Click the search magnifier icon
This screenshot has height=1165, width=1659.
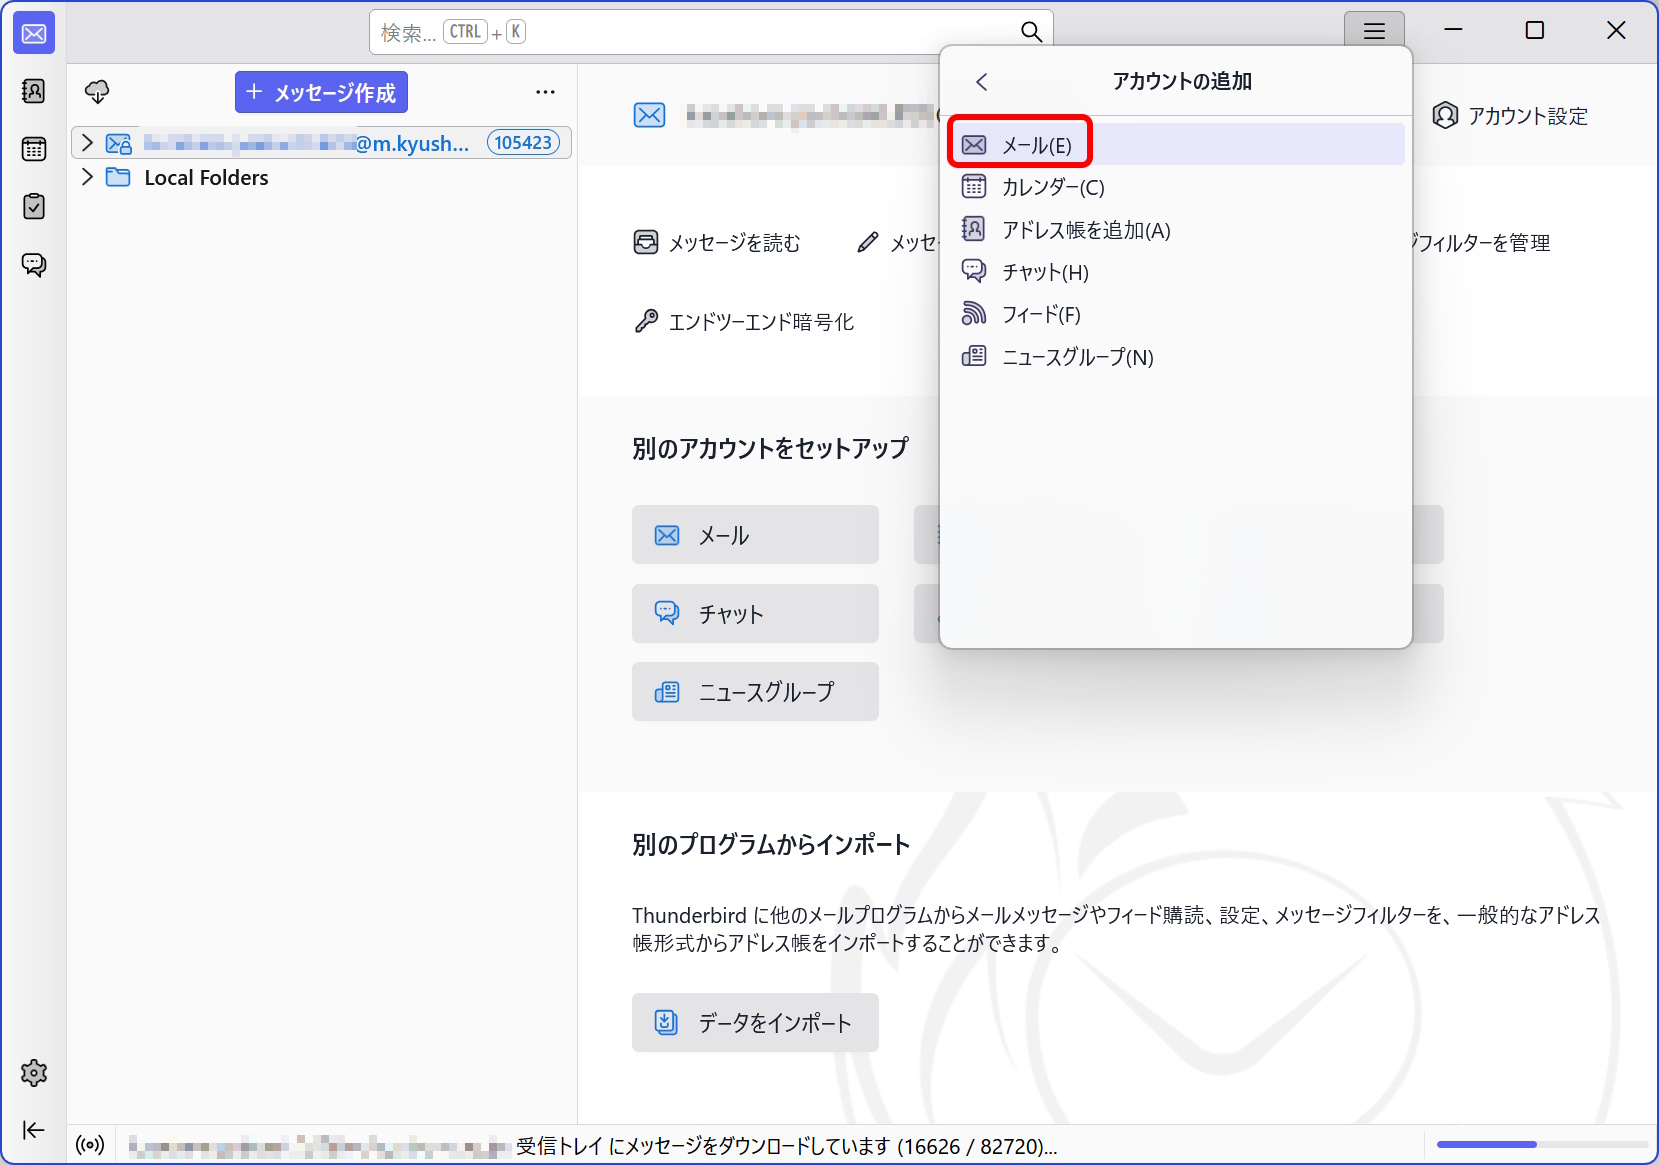1031,32
